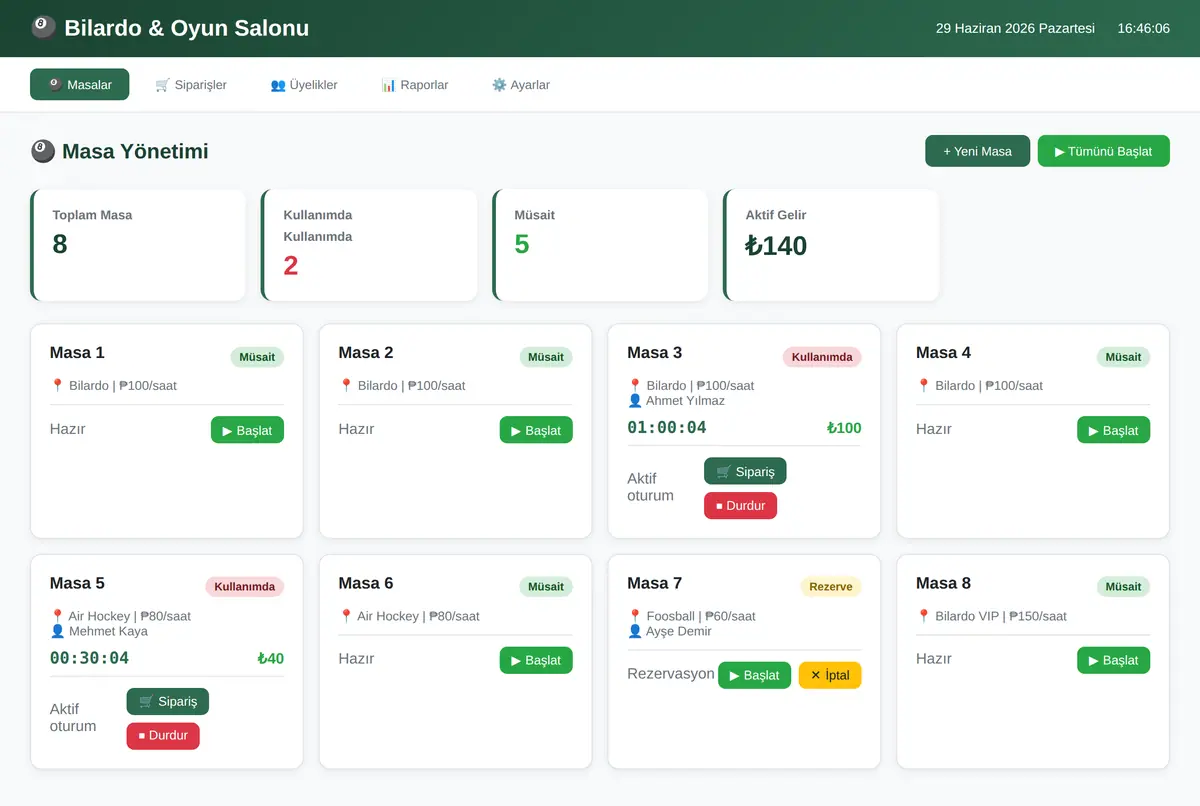Click the Masa 6 title
The width and height of the screenshot is (1200, 806).
point(366,583)
